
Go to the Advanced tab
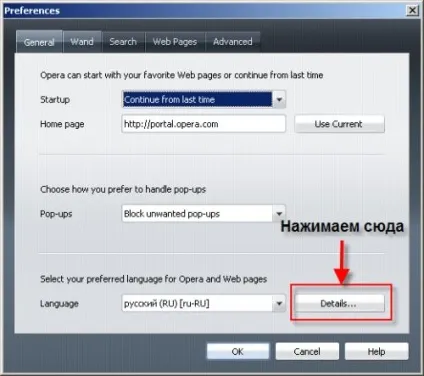(233, 42)
